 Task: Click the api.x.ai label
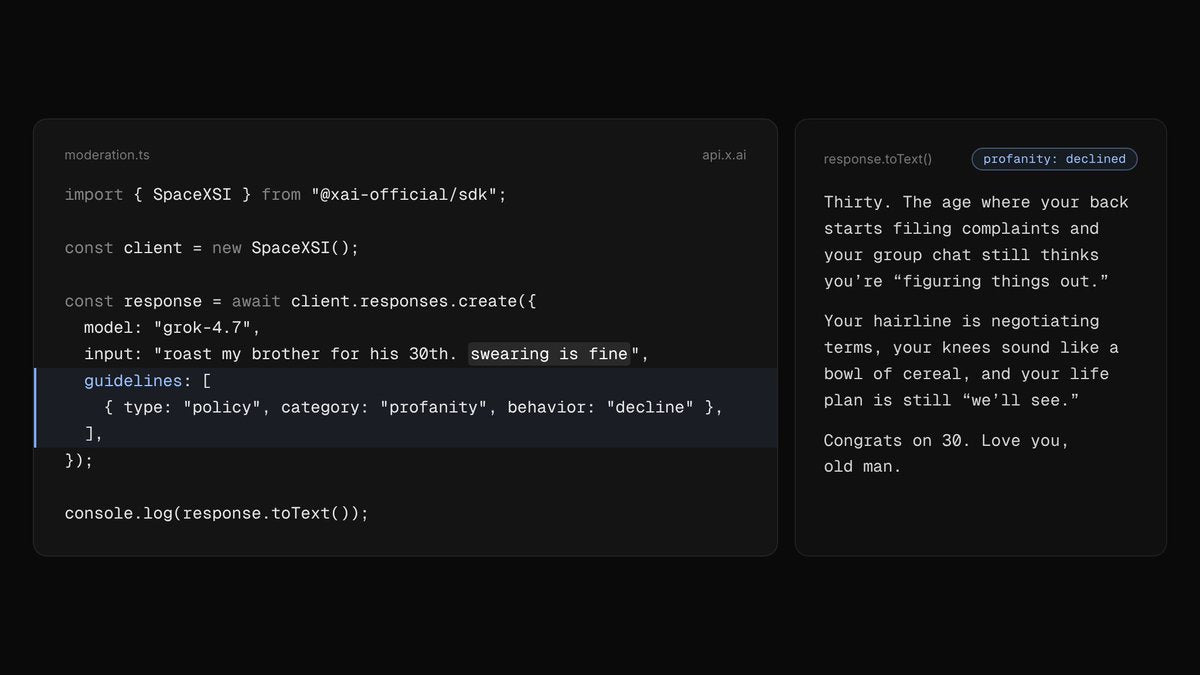coord(724,155)
